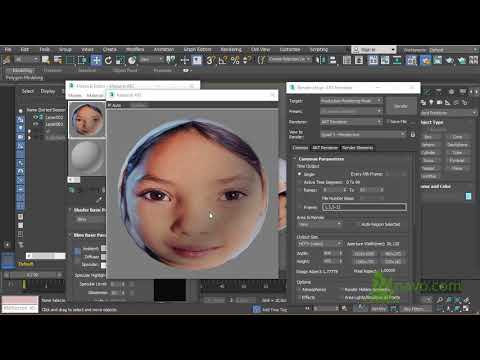Activate the Select and Rotate tool
480x360 pixels.
[x=108, y=60]
